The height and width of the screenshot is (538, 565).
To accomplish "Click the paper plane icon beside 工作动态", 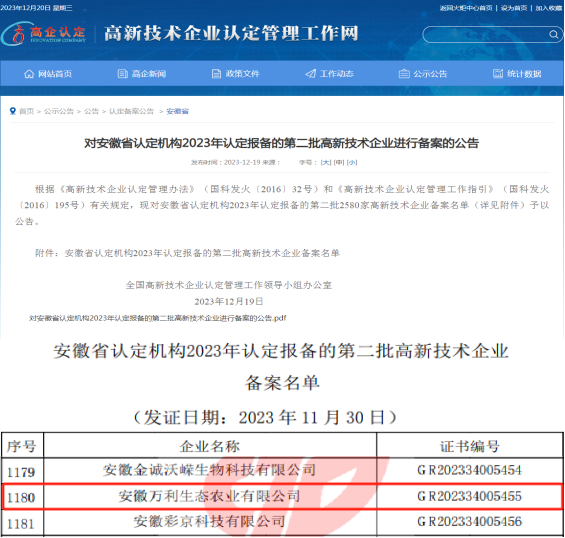I will (x=310, y=74).
